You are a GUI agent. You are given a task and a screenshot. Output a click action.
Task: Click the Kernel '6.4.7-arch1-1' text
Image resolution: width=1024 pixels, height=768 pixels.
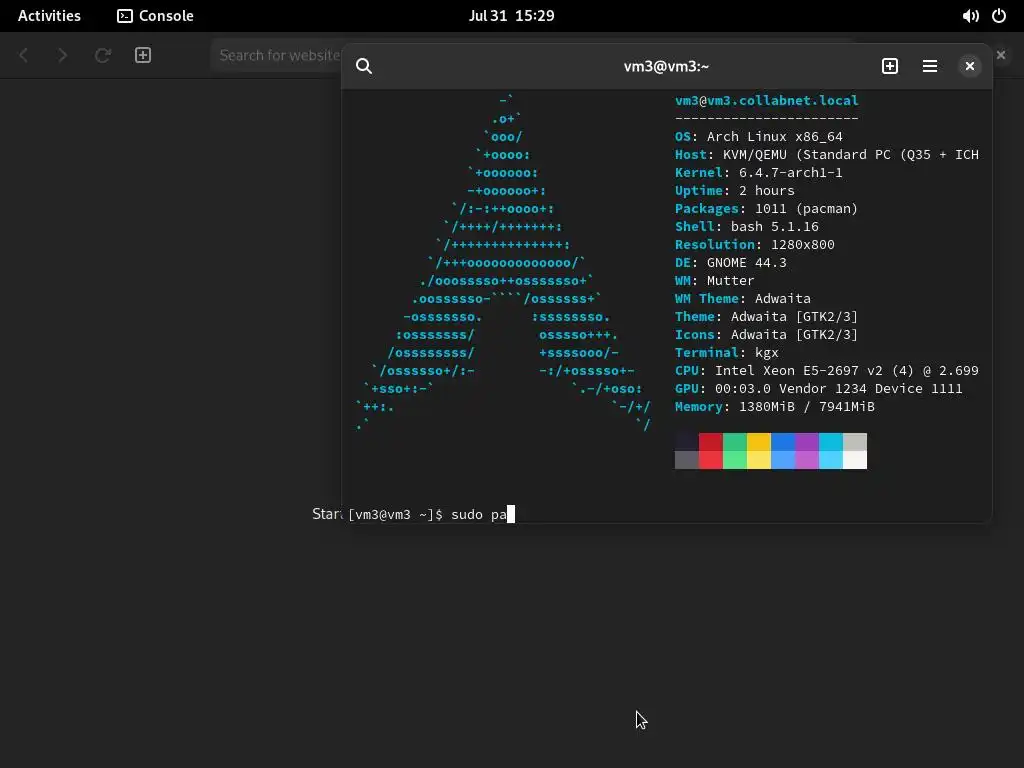(x=790, y=172)
